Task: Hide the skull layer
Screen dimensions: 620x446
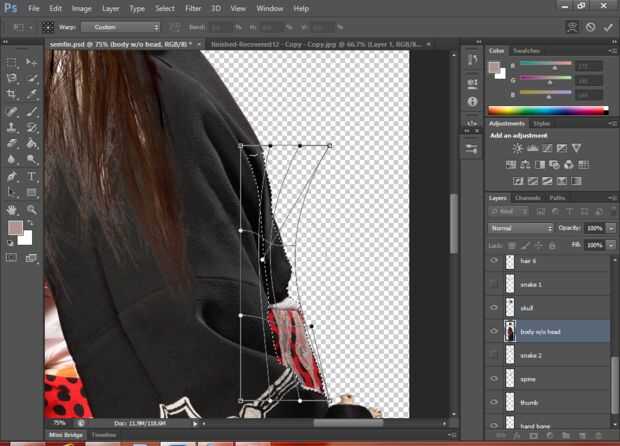Action: point(494,308)
